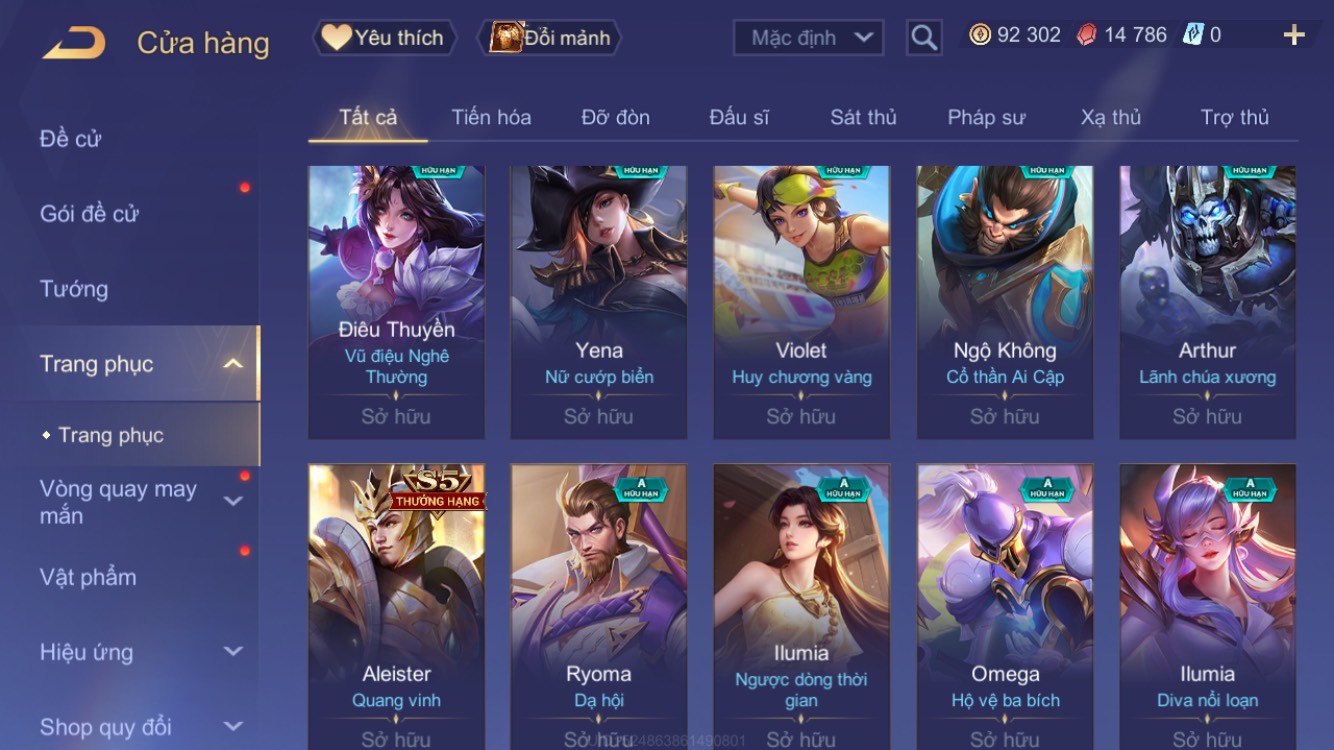Collapse the Trang phục sidebar section
The width and height of the screenshot is (1334, 750).
(x=233, y=364)
